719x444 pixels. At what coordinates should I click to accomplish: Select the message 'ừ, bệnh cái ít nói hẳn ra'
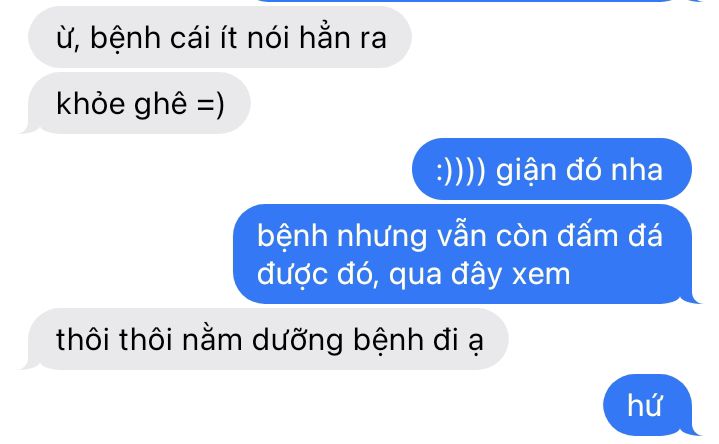pos(220,37)
